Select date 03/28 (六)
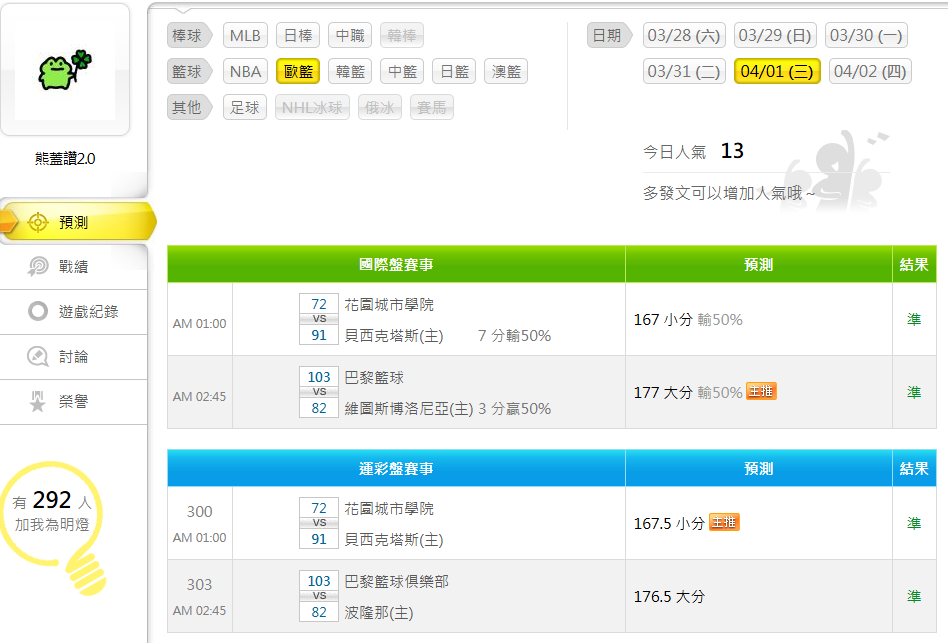 [684, 36]
